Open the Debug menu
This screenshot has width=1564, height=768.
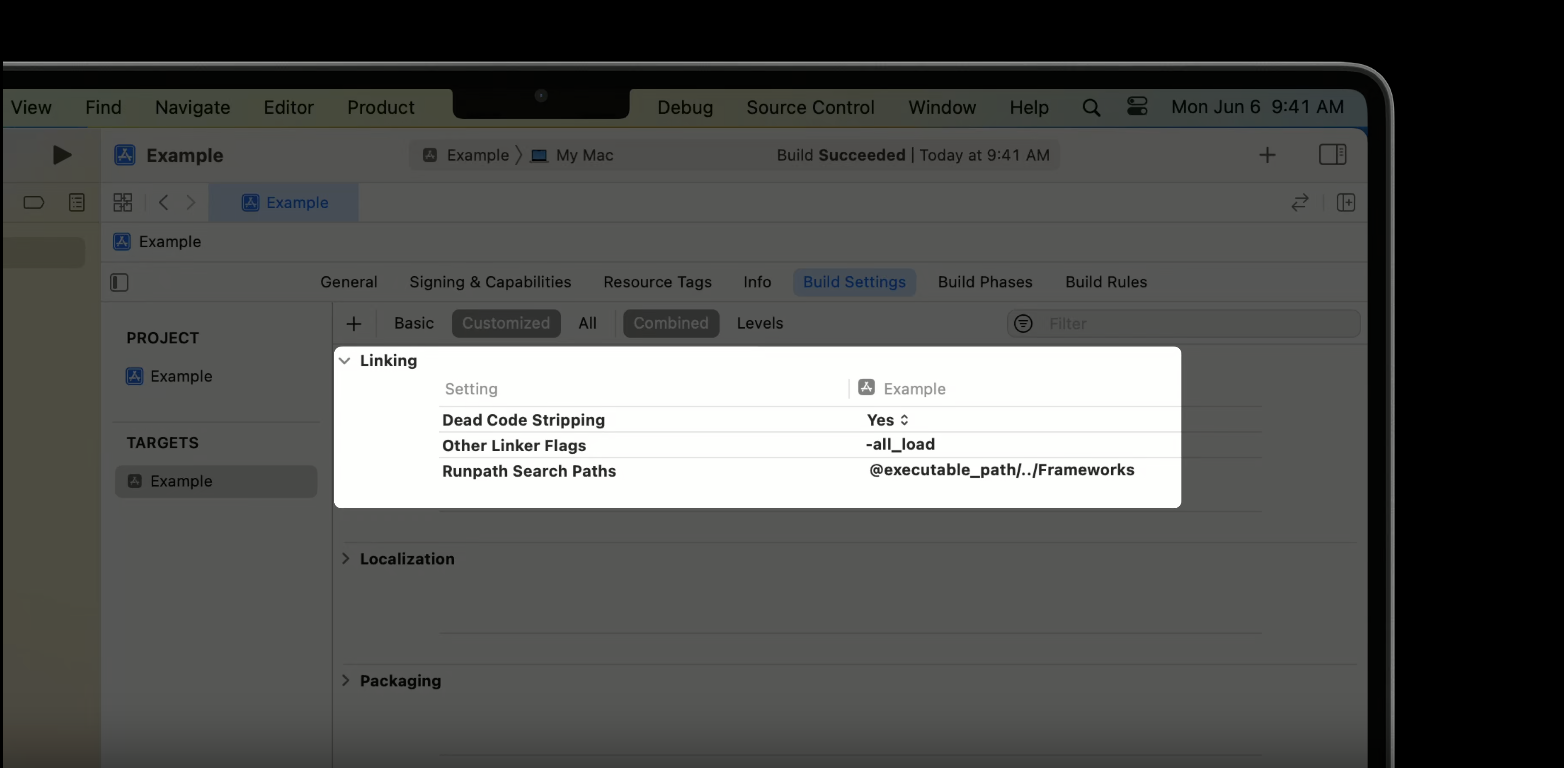[685, 107]
